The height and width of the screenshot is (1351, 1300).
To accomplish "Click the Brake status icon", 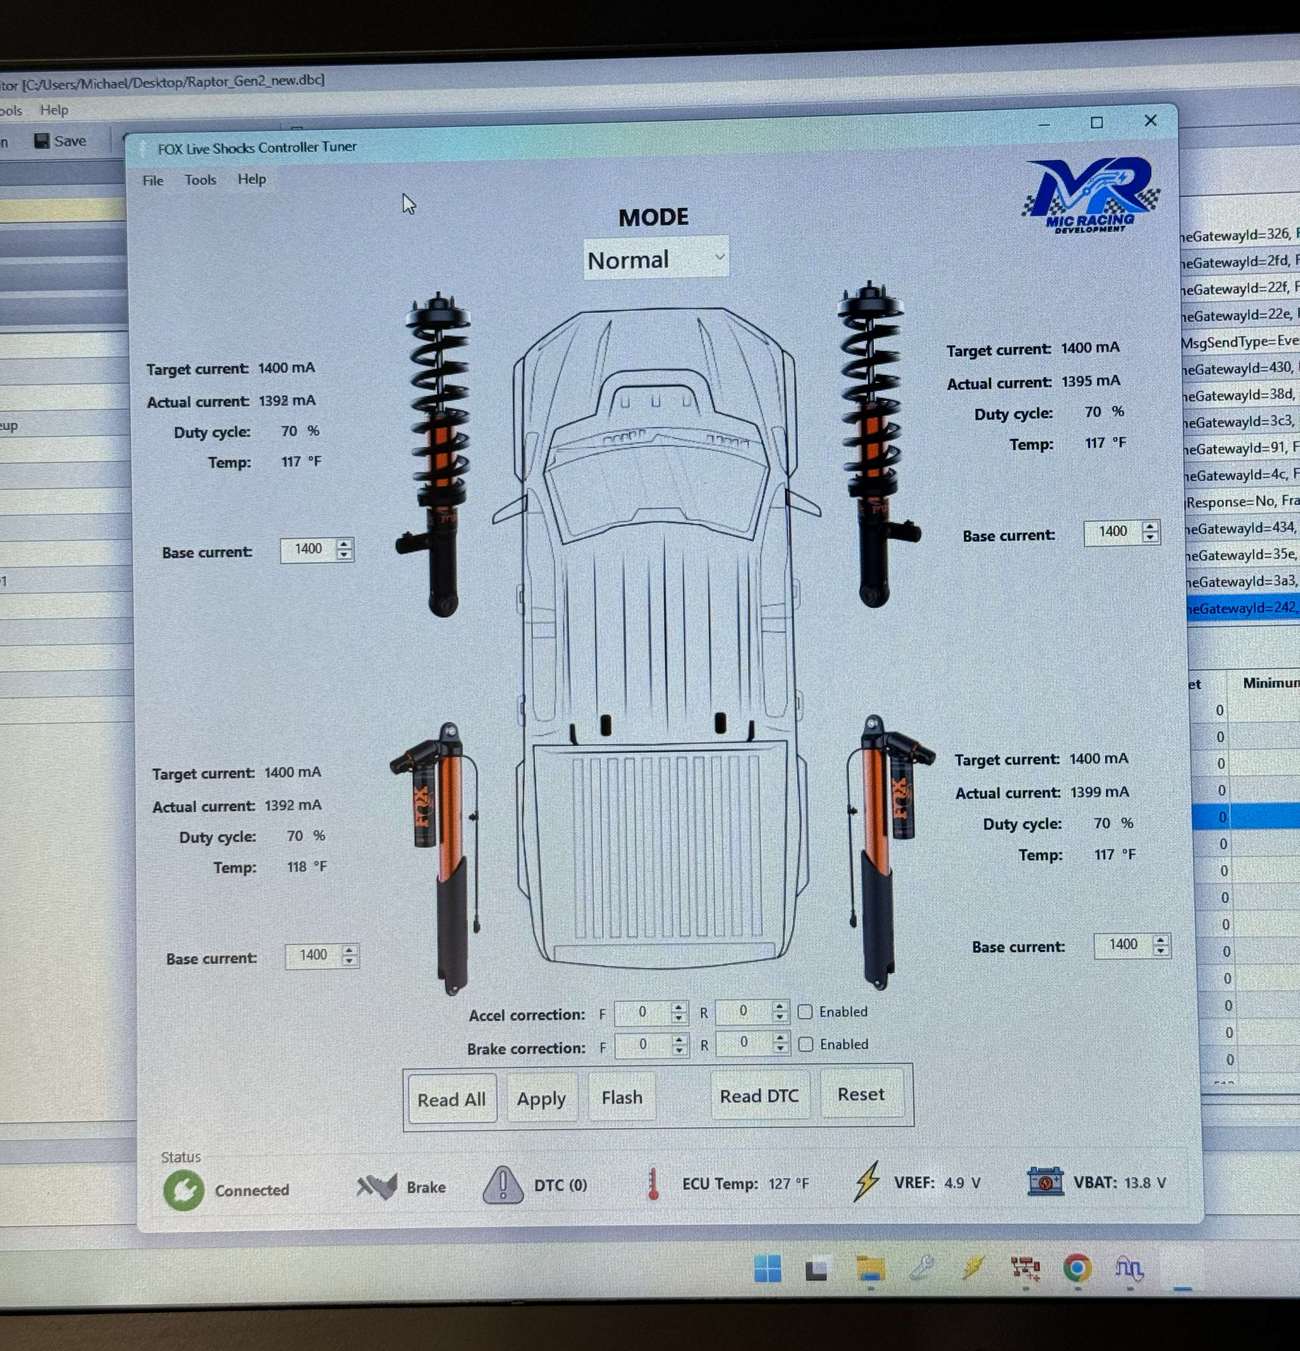I will click(x=377, y=1187).
